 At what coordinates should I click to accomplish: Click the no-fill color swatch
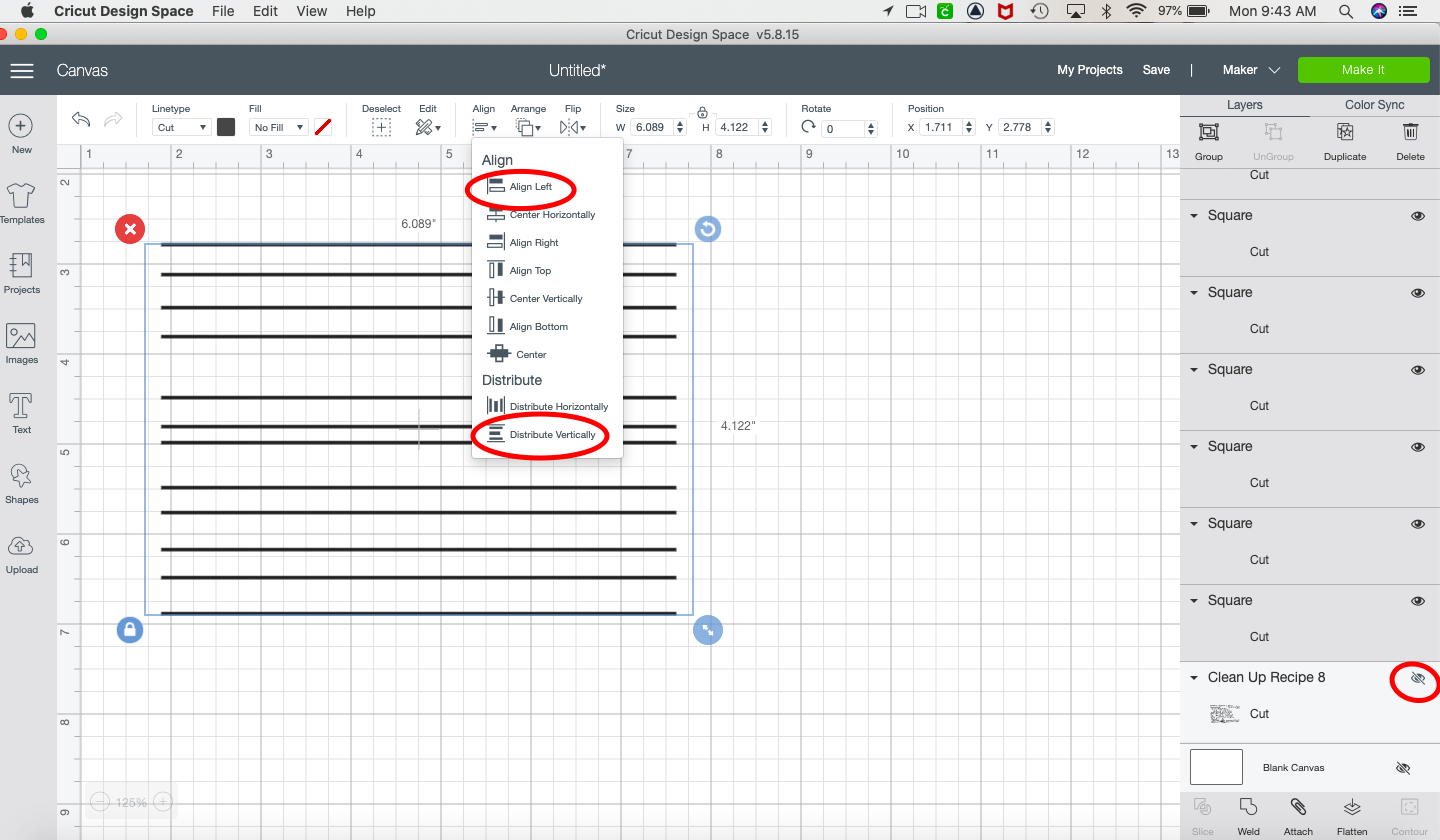pyautogui.click(x=323, y=127)
